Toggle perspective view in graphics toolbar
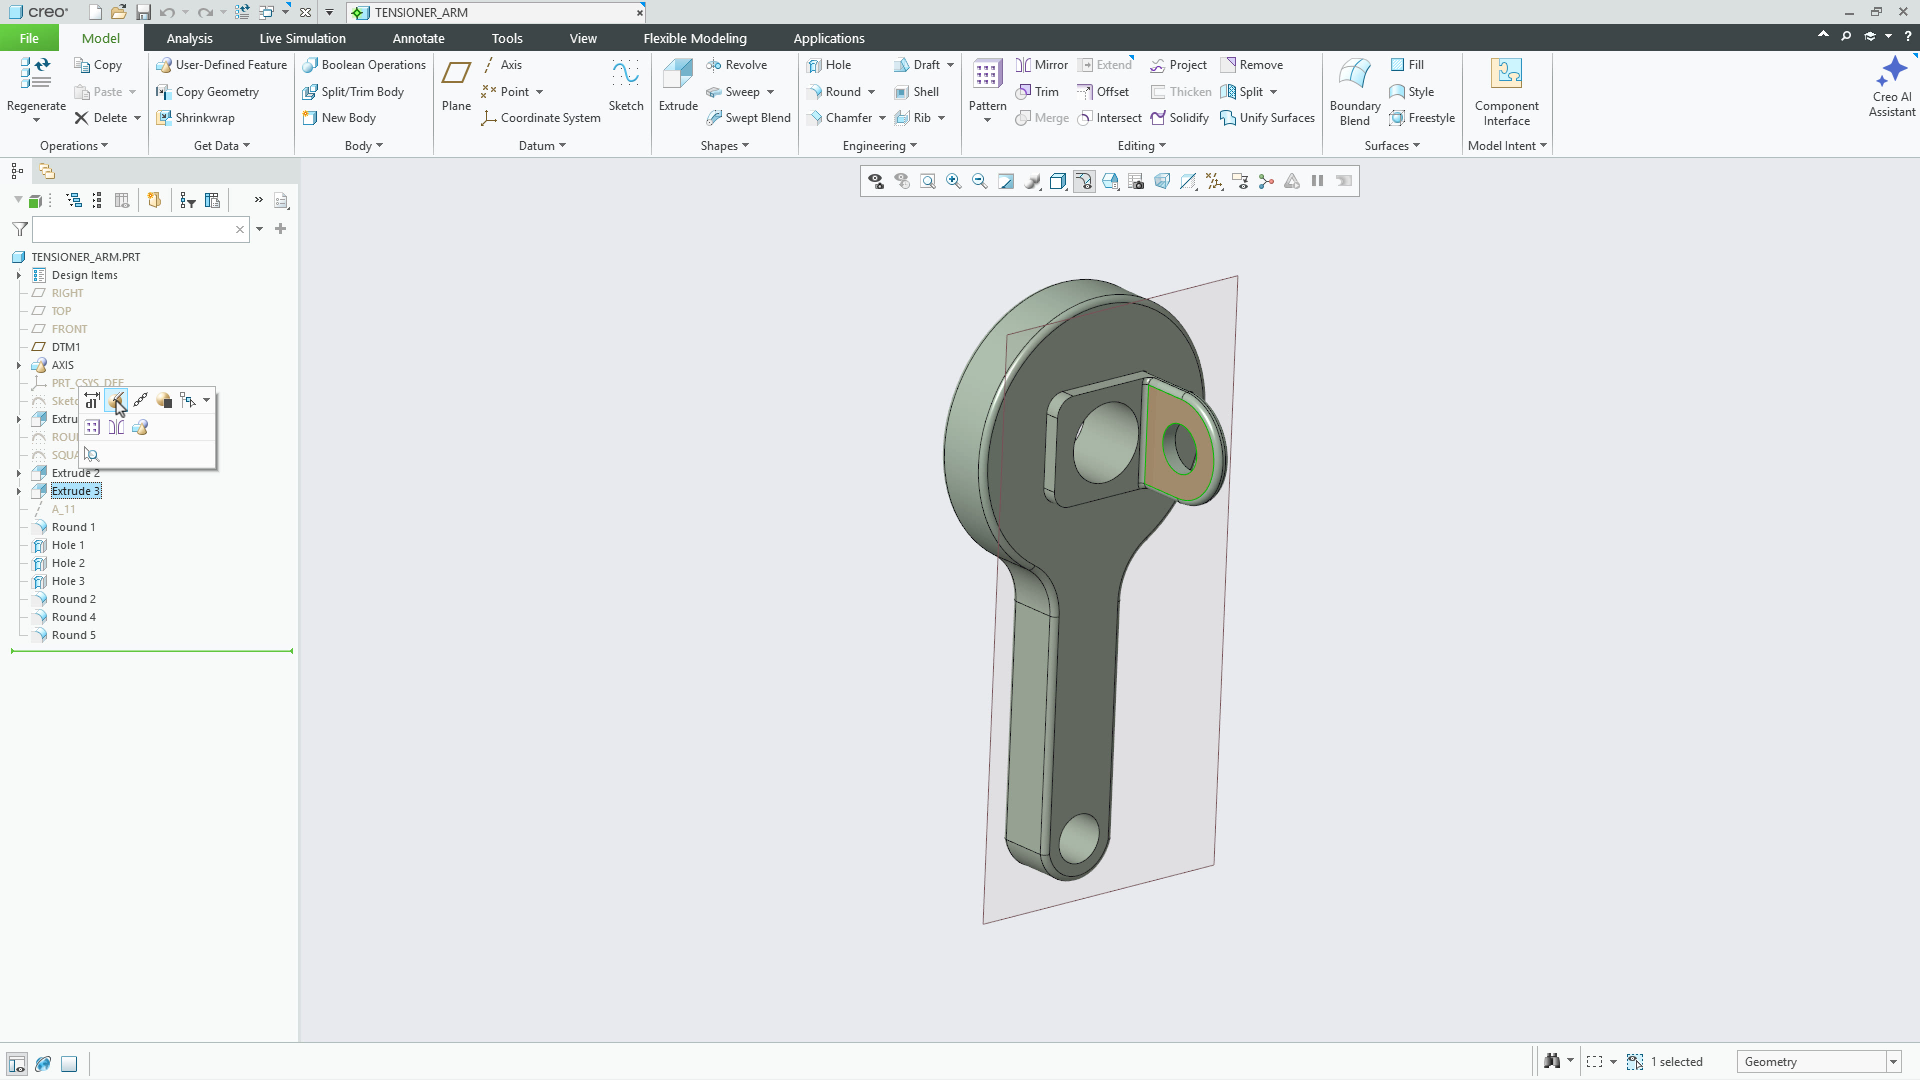1920x1080 pixels. (1162, 182)
